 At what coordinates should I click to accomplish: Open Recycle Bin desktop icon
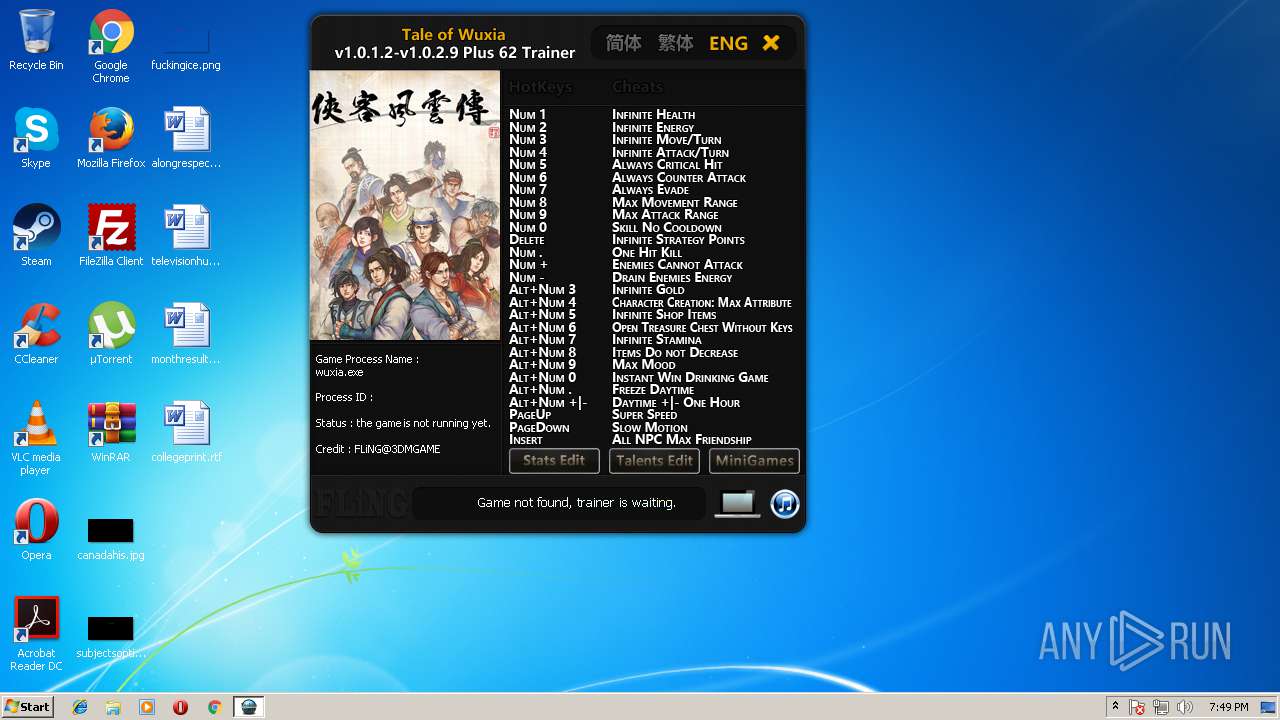tap(36, 40)
